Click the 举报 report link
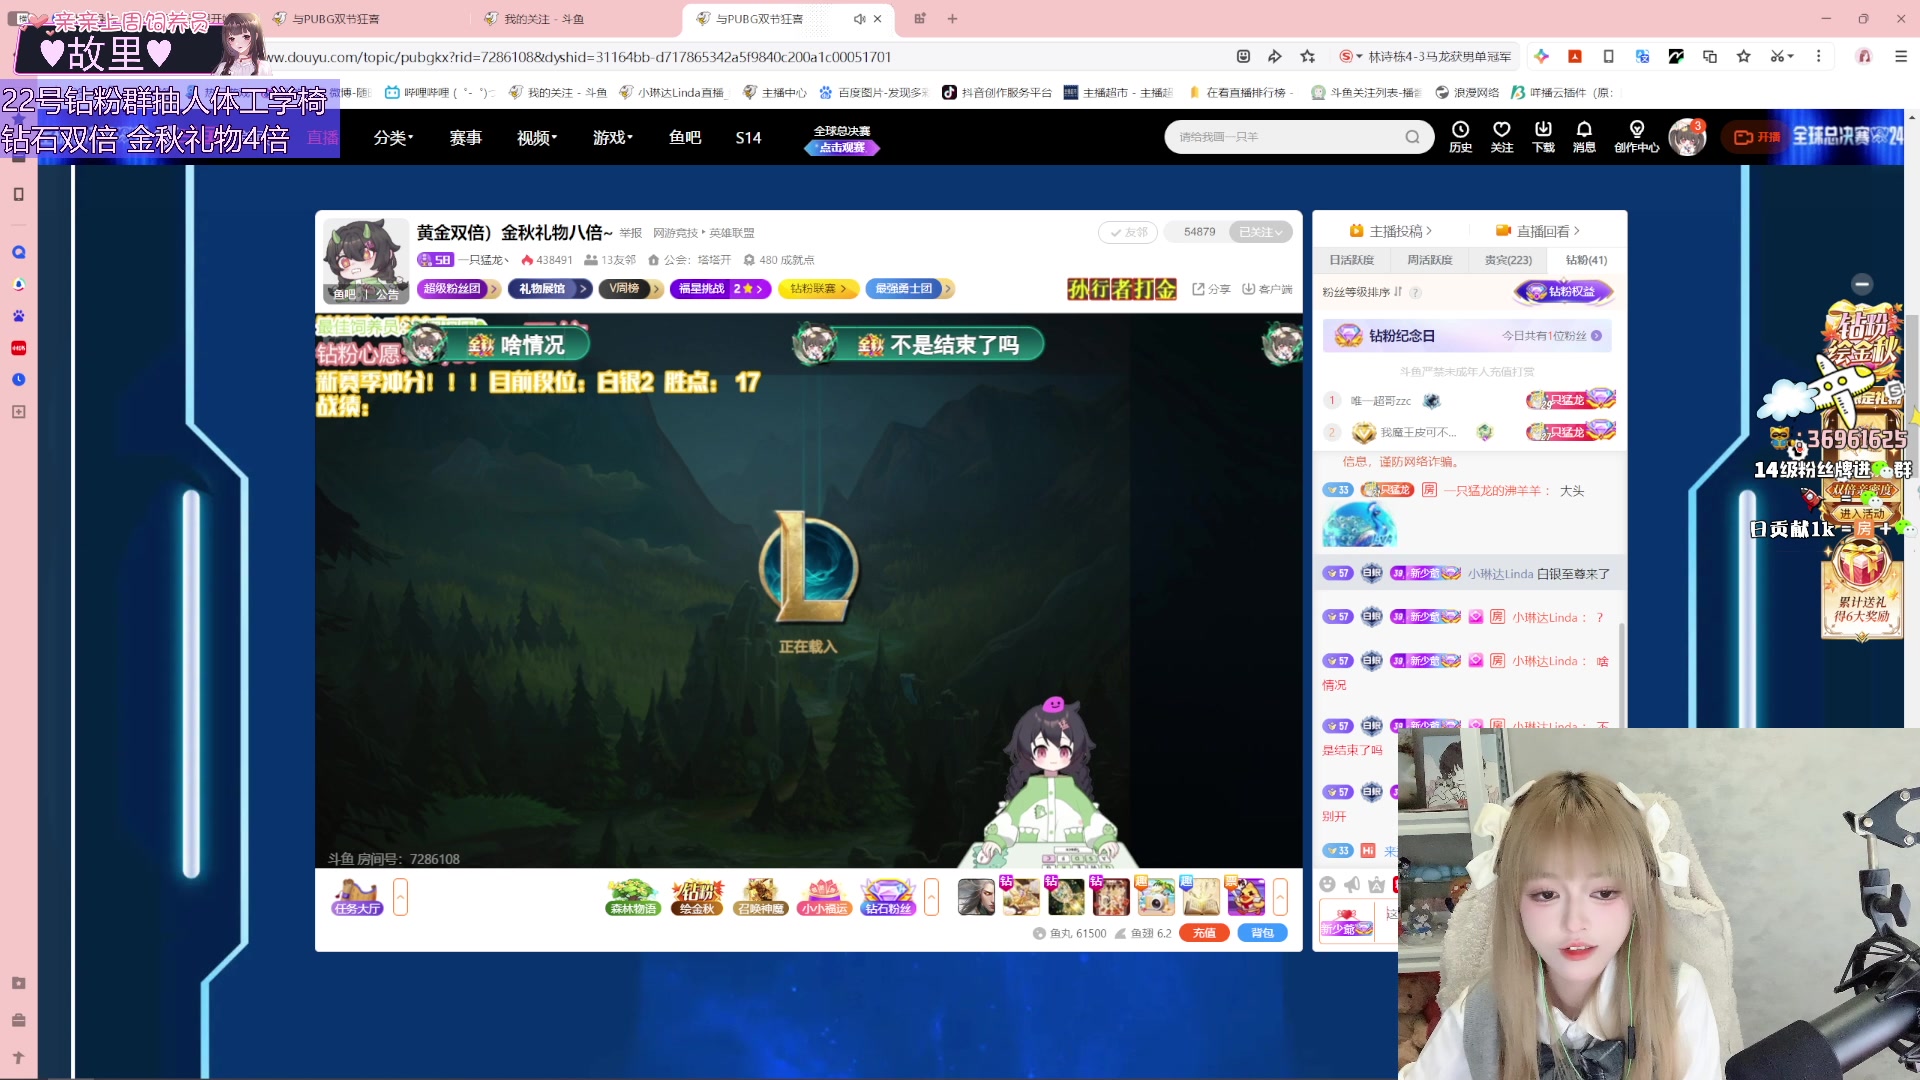This screenshot has height=1080, width=1920. (x=630, y=233)
